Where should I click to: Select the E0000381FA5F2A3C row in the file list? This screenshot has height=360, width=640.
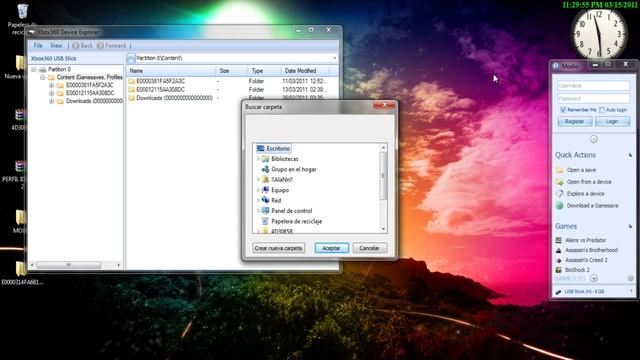[x=232, y=81]
